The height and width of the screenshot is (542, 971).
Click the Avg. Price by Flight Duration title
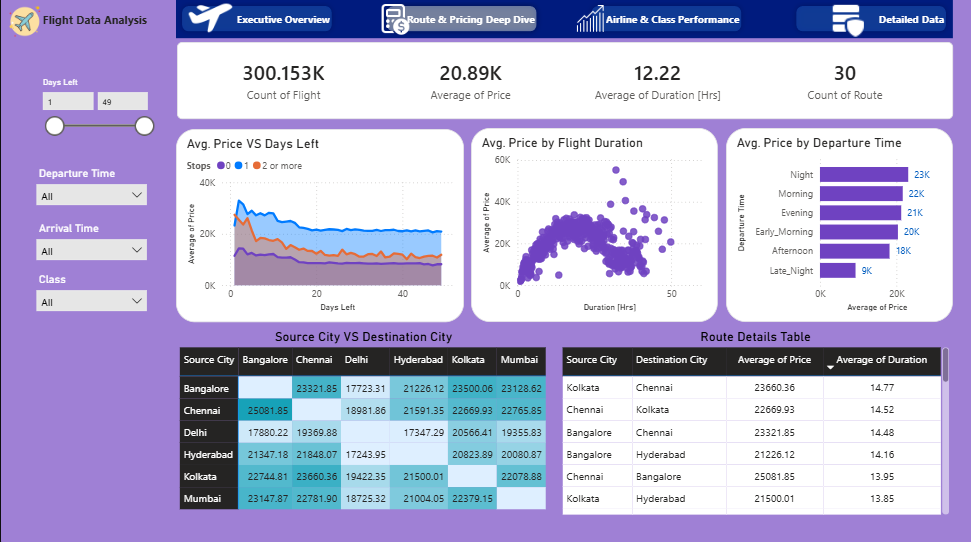[562, 143]
